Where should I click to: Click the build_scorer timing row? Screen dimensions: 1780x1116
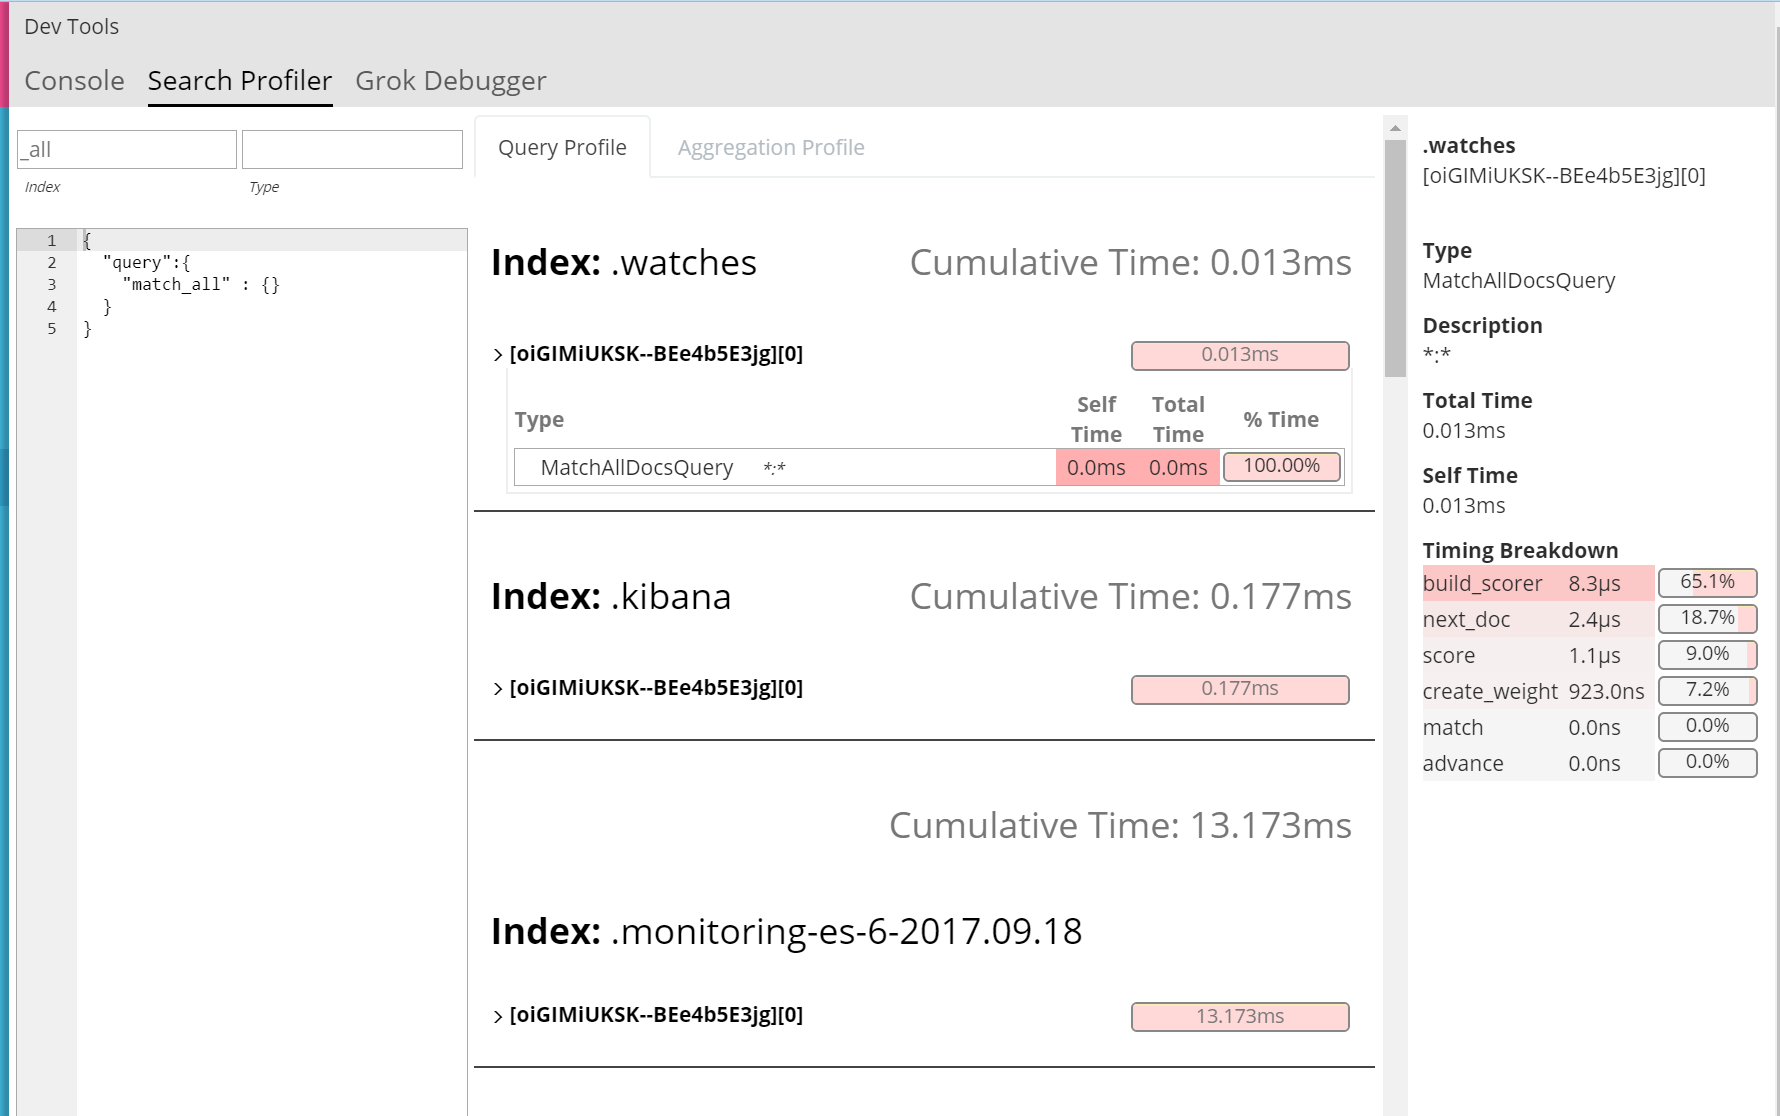pos(1589,583)
